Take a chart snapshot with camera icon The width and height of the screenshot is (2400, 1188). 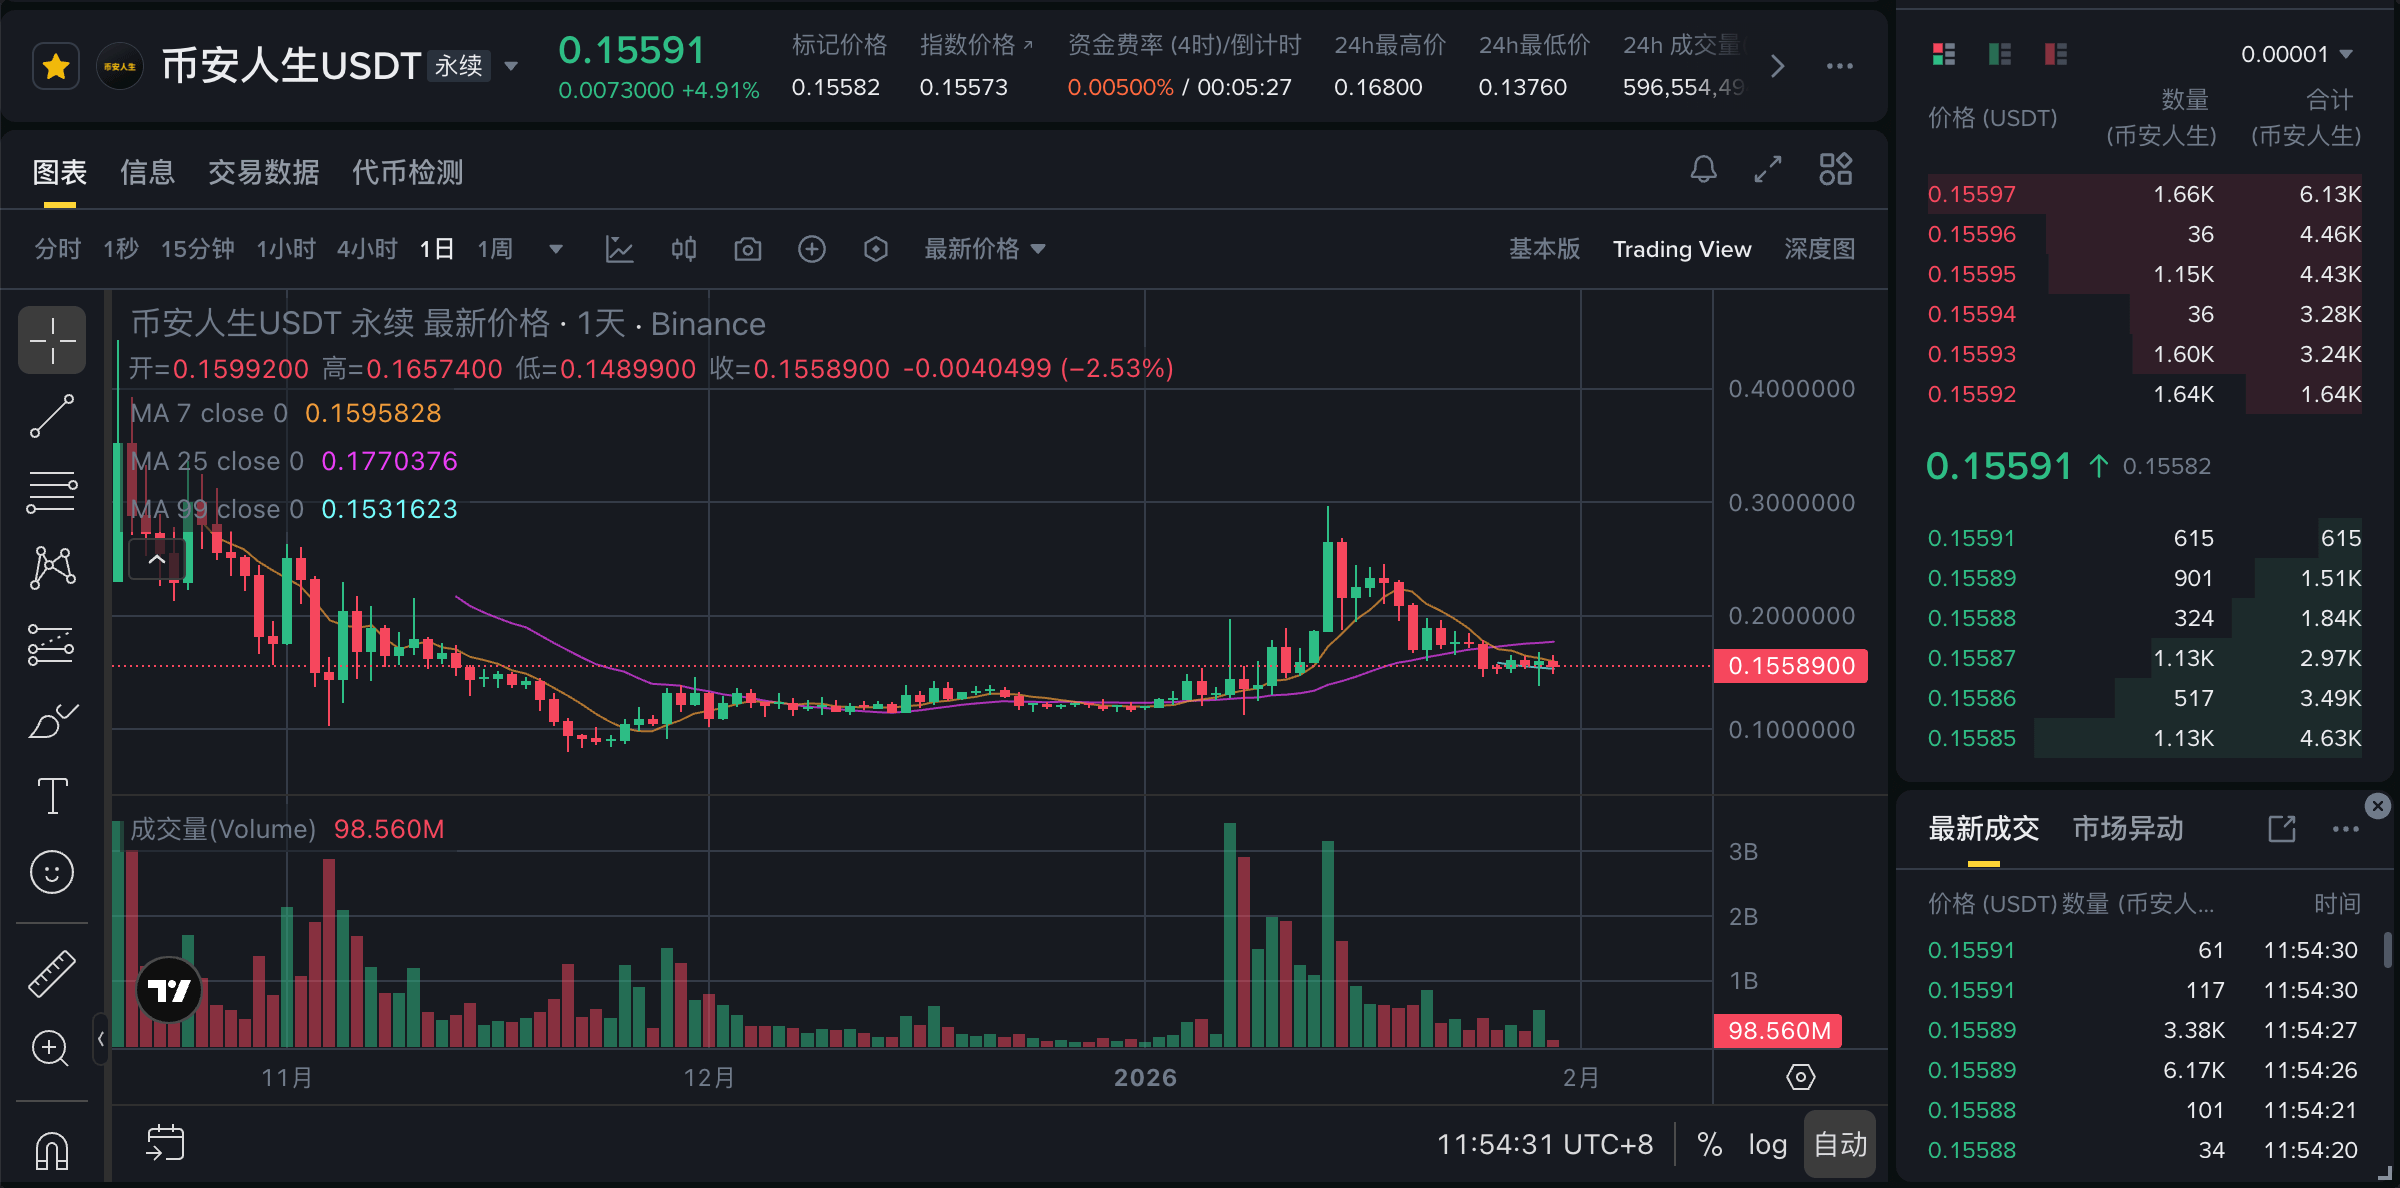[748, 249]
